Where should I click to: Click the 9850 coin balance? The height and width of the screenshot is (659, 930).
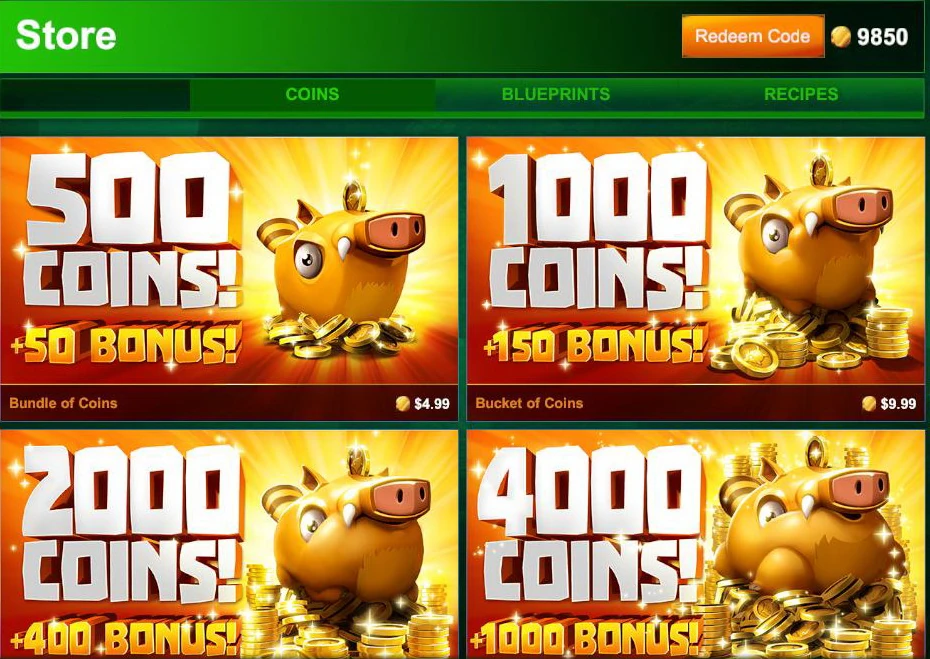click(x=882, y=37)
